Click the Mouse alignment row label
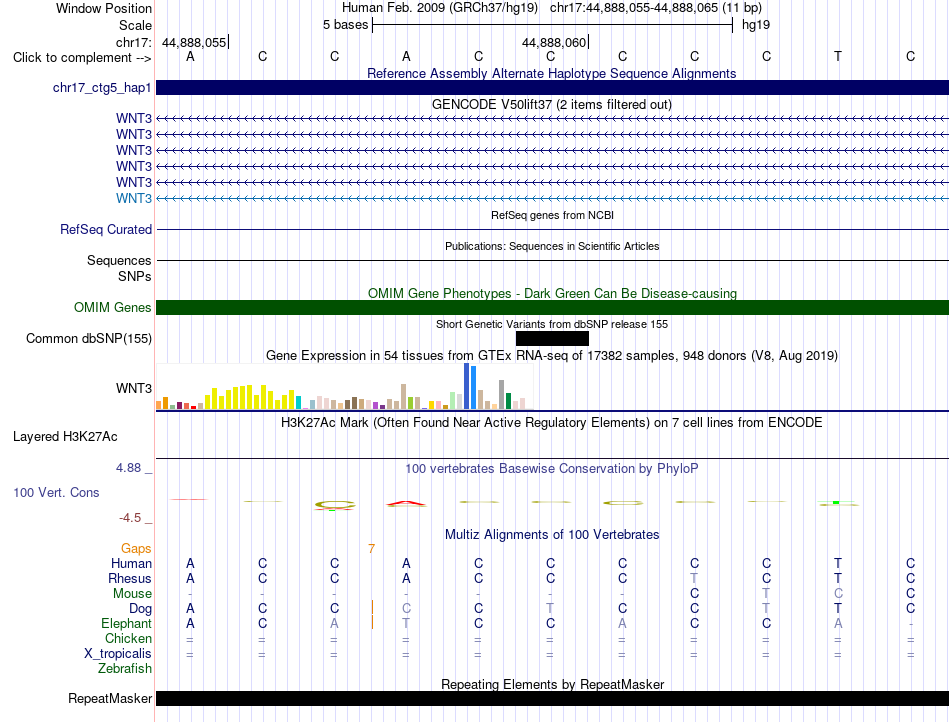The height and width of the screenshot is (722, 950). click(132, 594)
